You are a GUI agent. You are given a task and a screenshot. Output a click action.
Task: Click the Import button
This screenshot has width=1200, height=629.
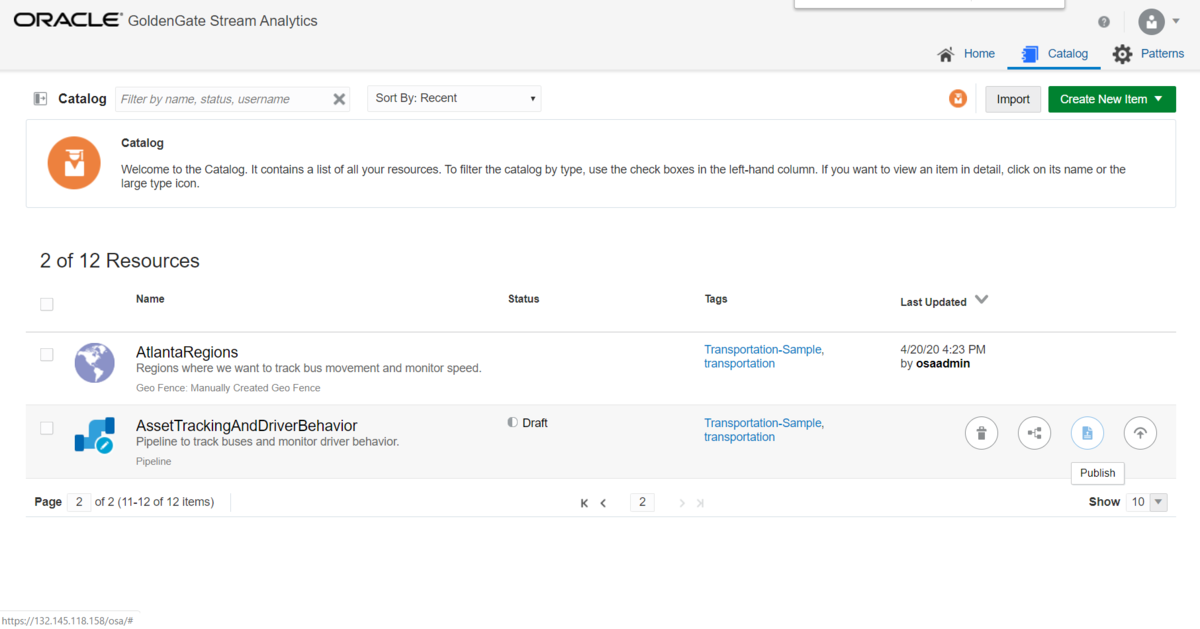tap(1013, 99)
